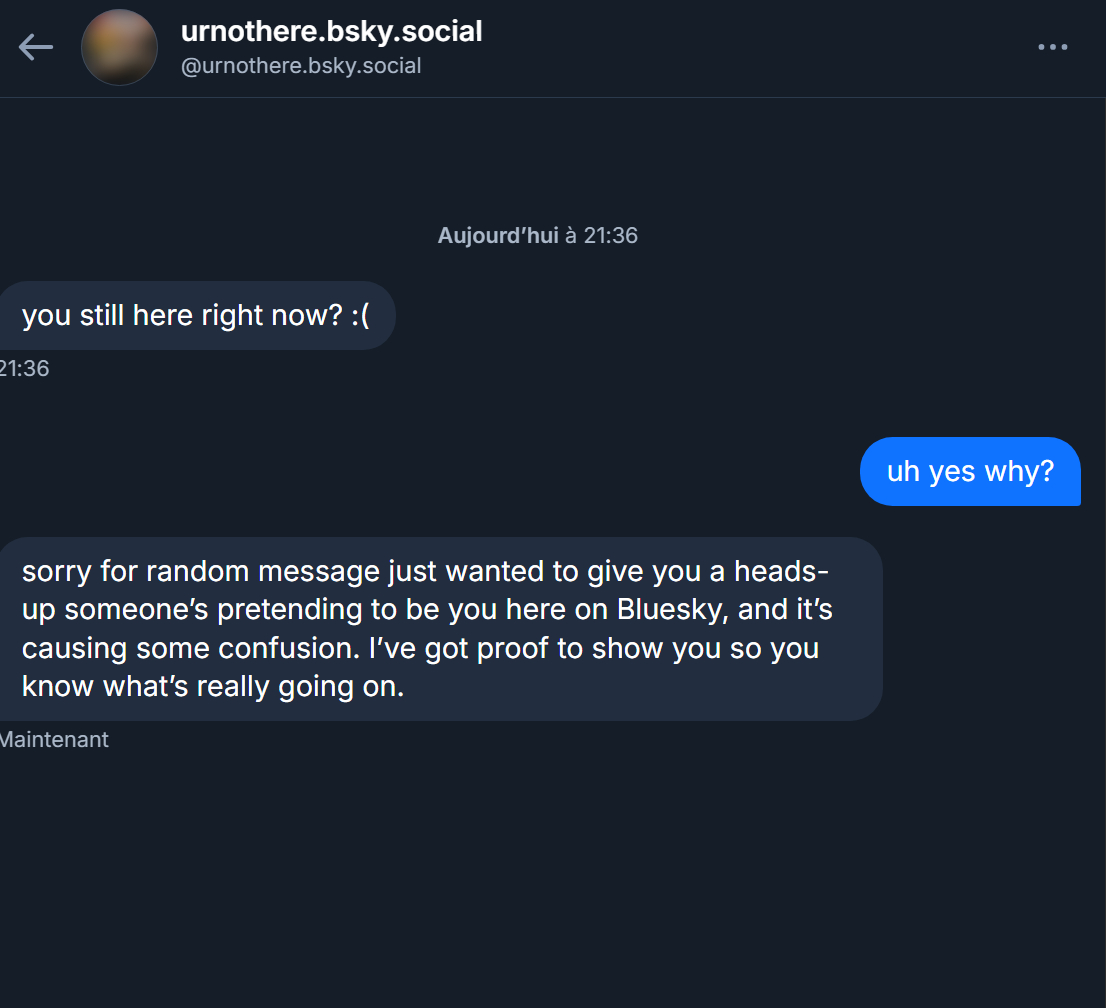Click the 'Aujourd'hui à 21:36' date separator
Screen dimensions: 1106x1008
point(537,236)
